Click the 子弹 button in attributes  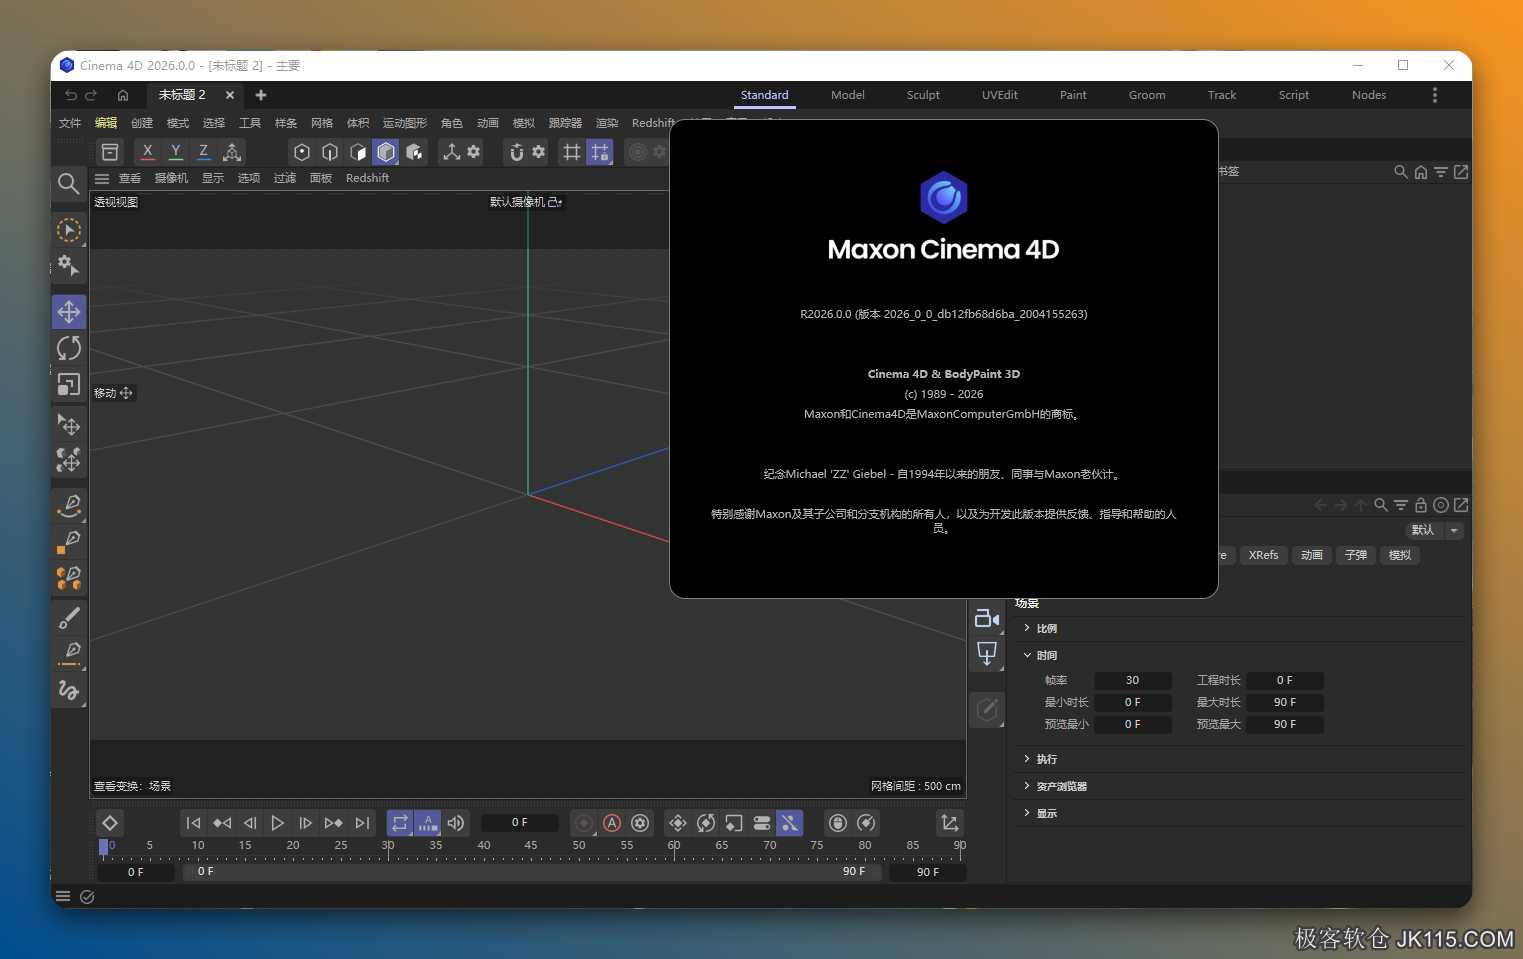pos(1356,555)
